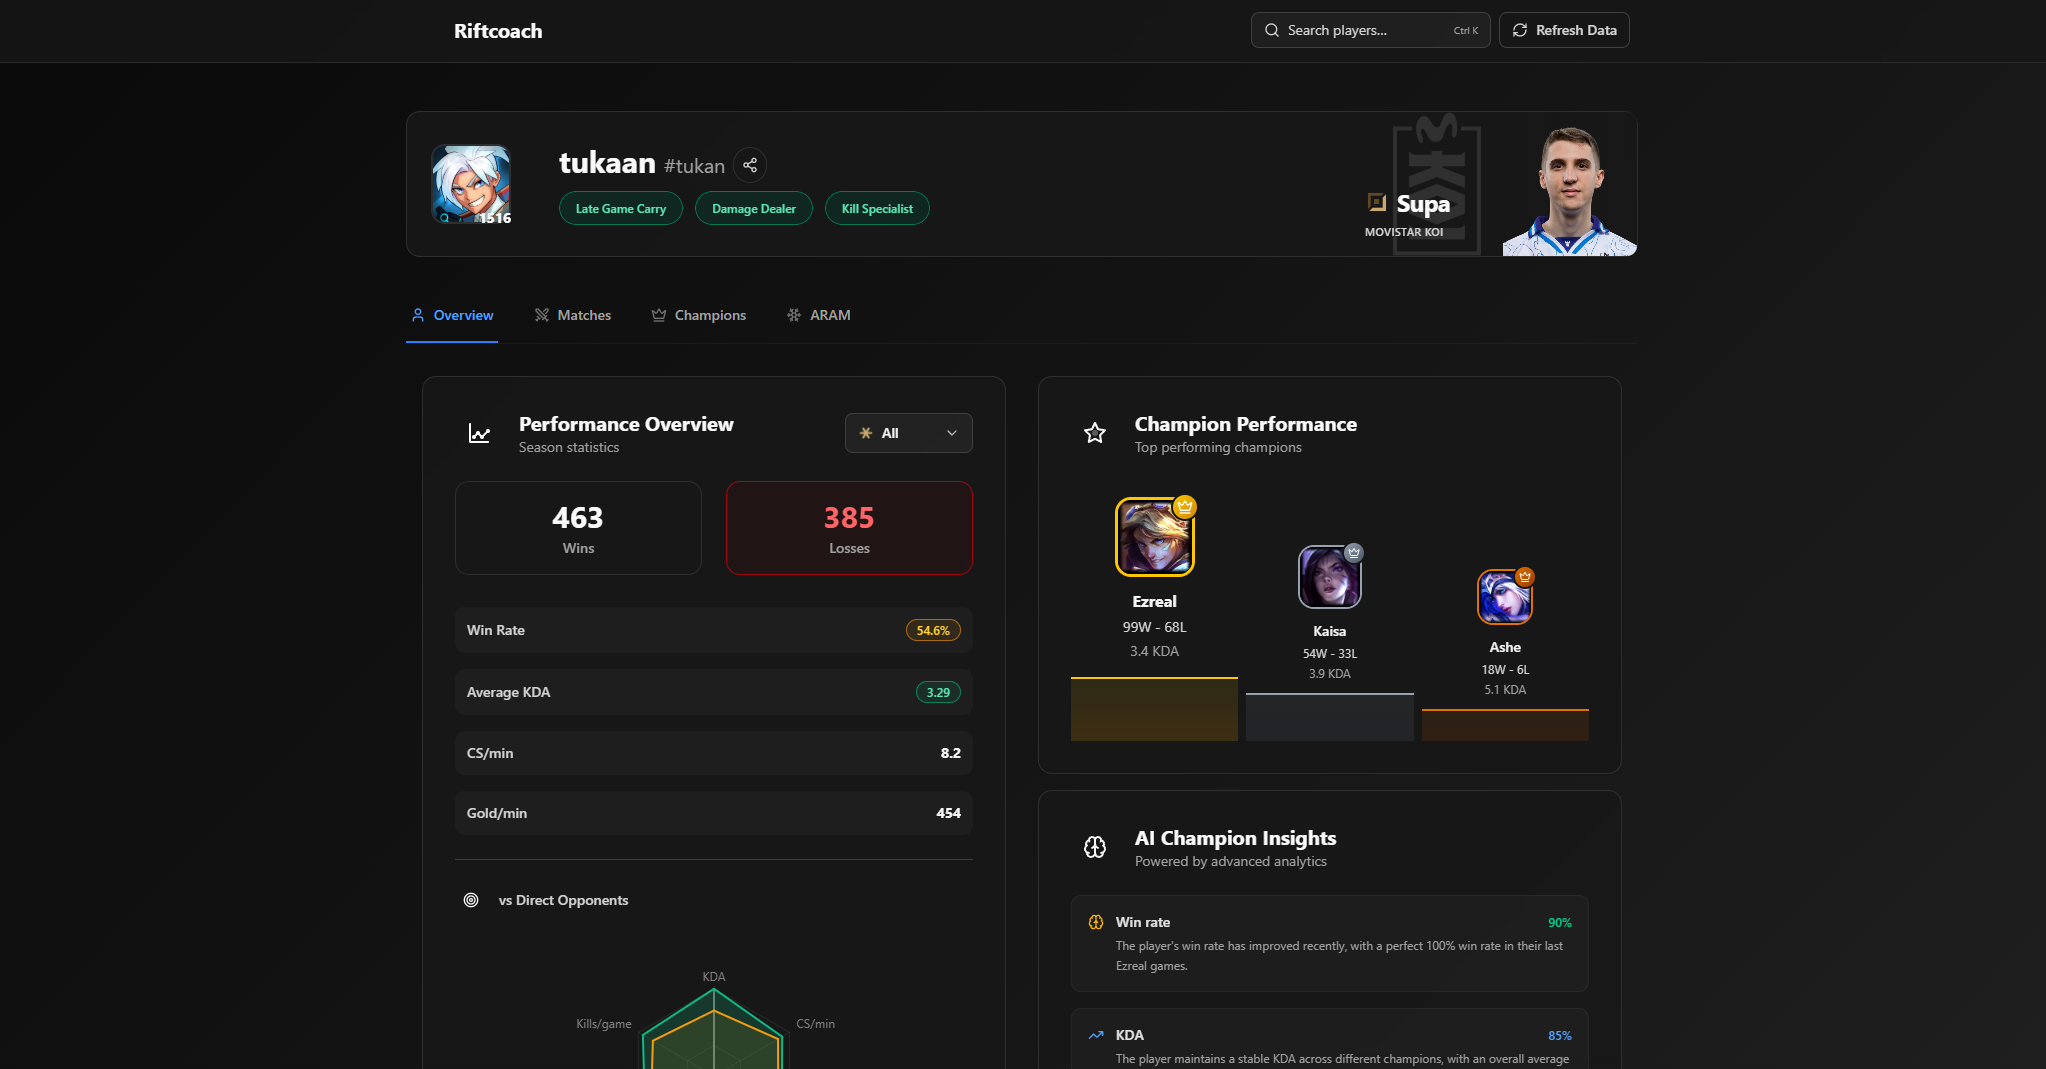The width and height of the screenshot is (2046, 1069).
Task: Click the crossed swords Matches icon
Action: pos(542,315)
